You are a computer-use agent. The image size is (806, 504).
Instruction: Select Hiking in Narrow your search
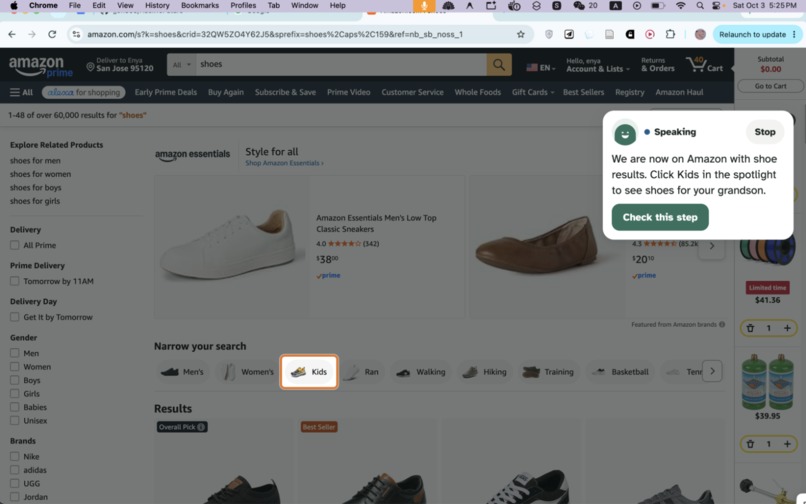(484, 372)
